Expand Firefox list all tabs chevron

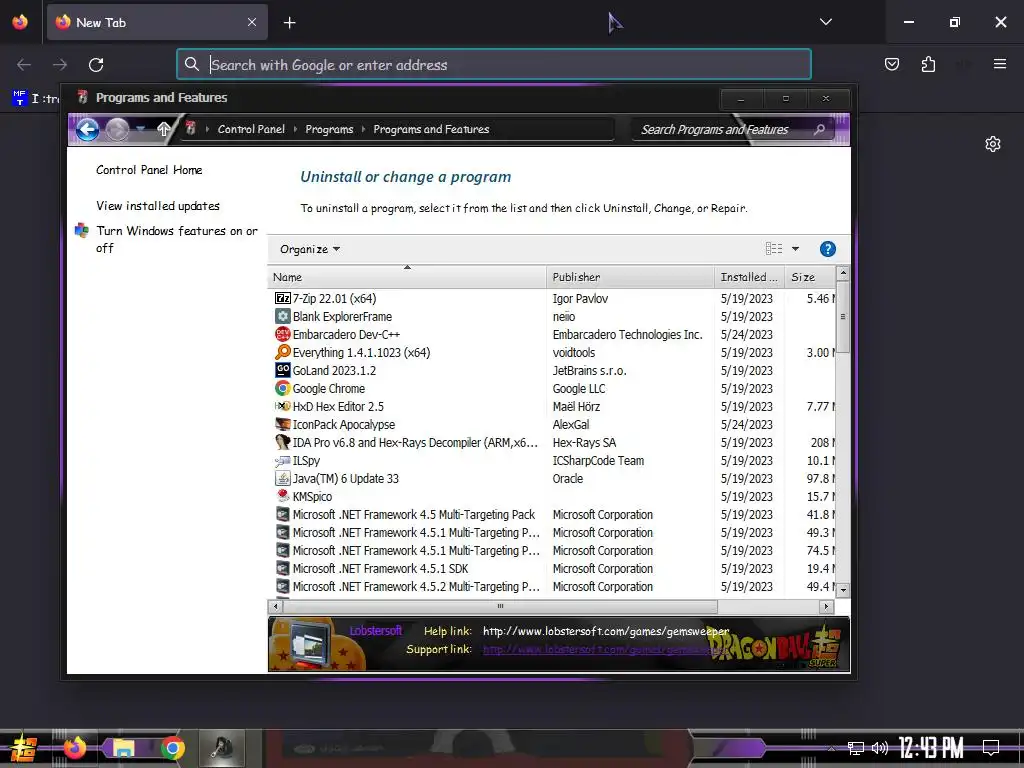coord(826,22)
